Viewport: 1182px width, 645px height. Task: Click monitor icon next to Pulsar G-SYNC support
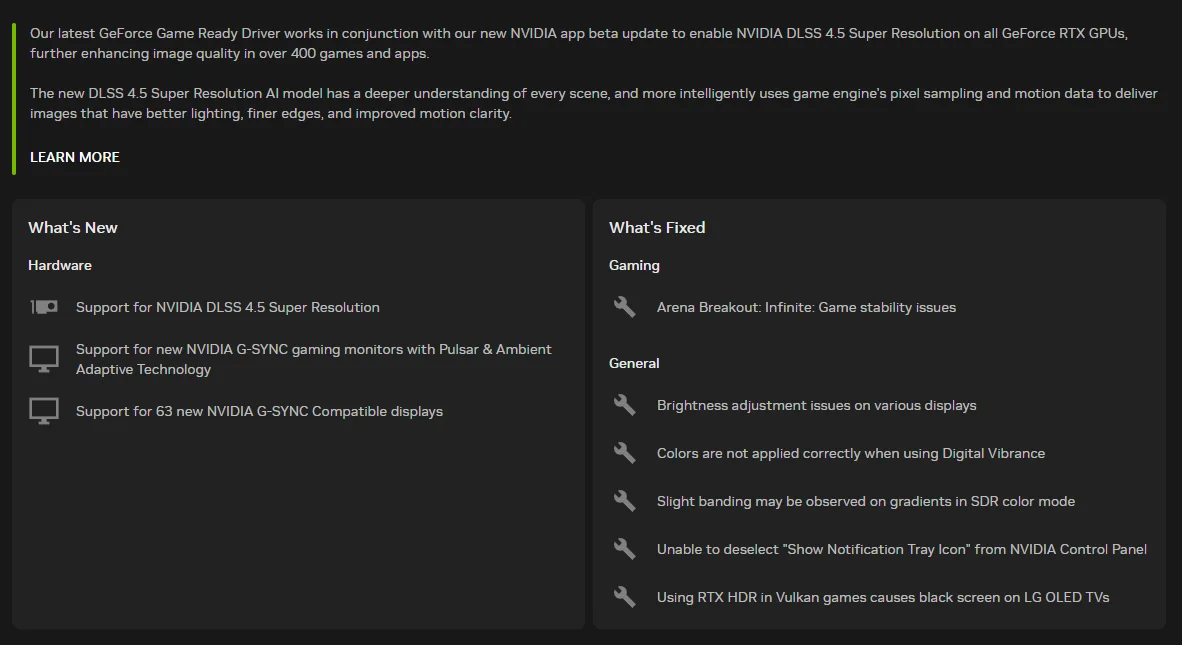click(x=44, y=359)
